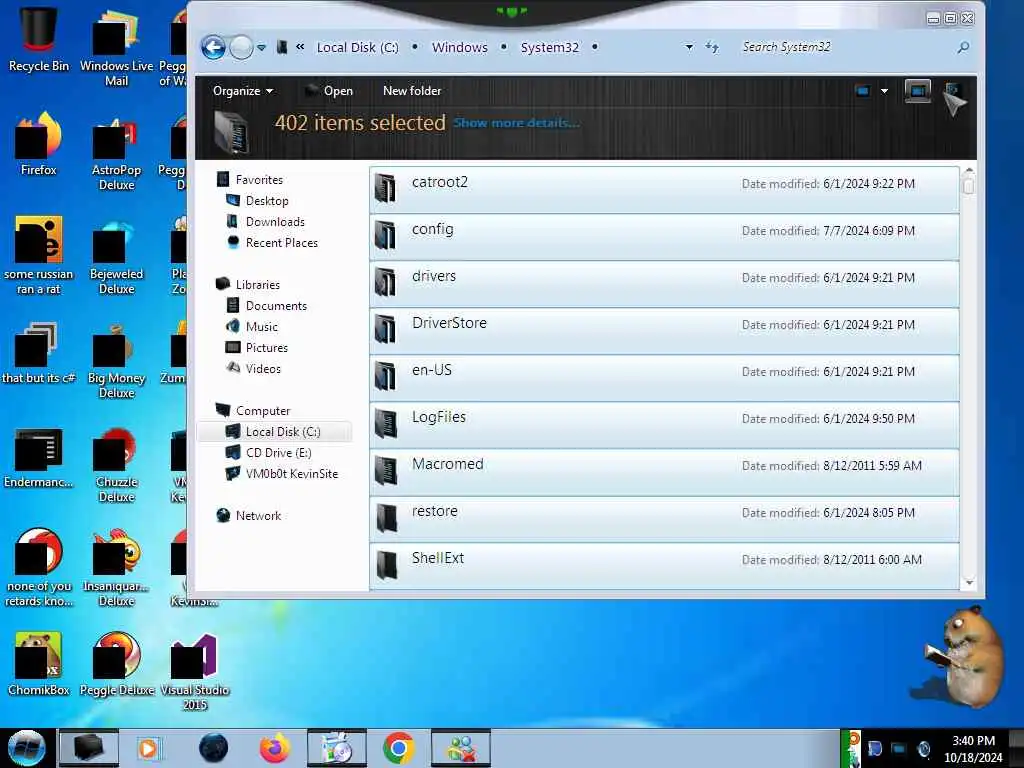
Task: Click Open in the command bar
Action: (x=330, y=91)
